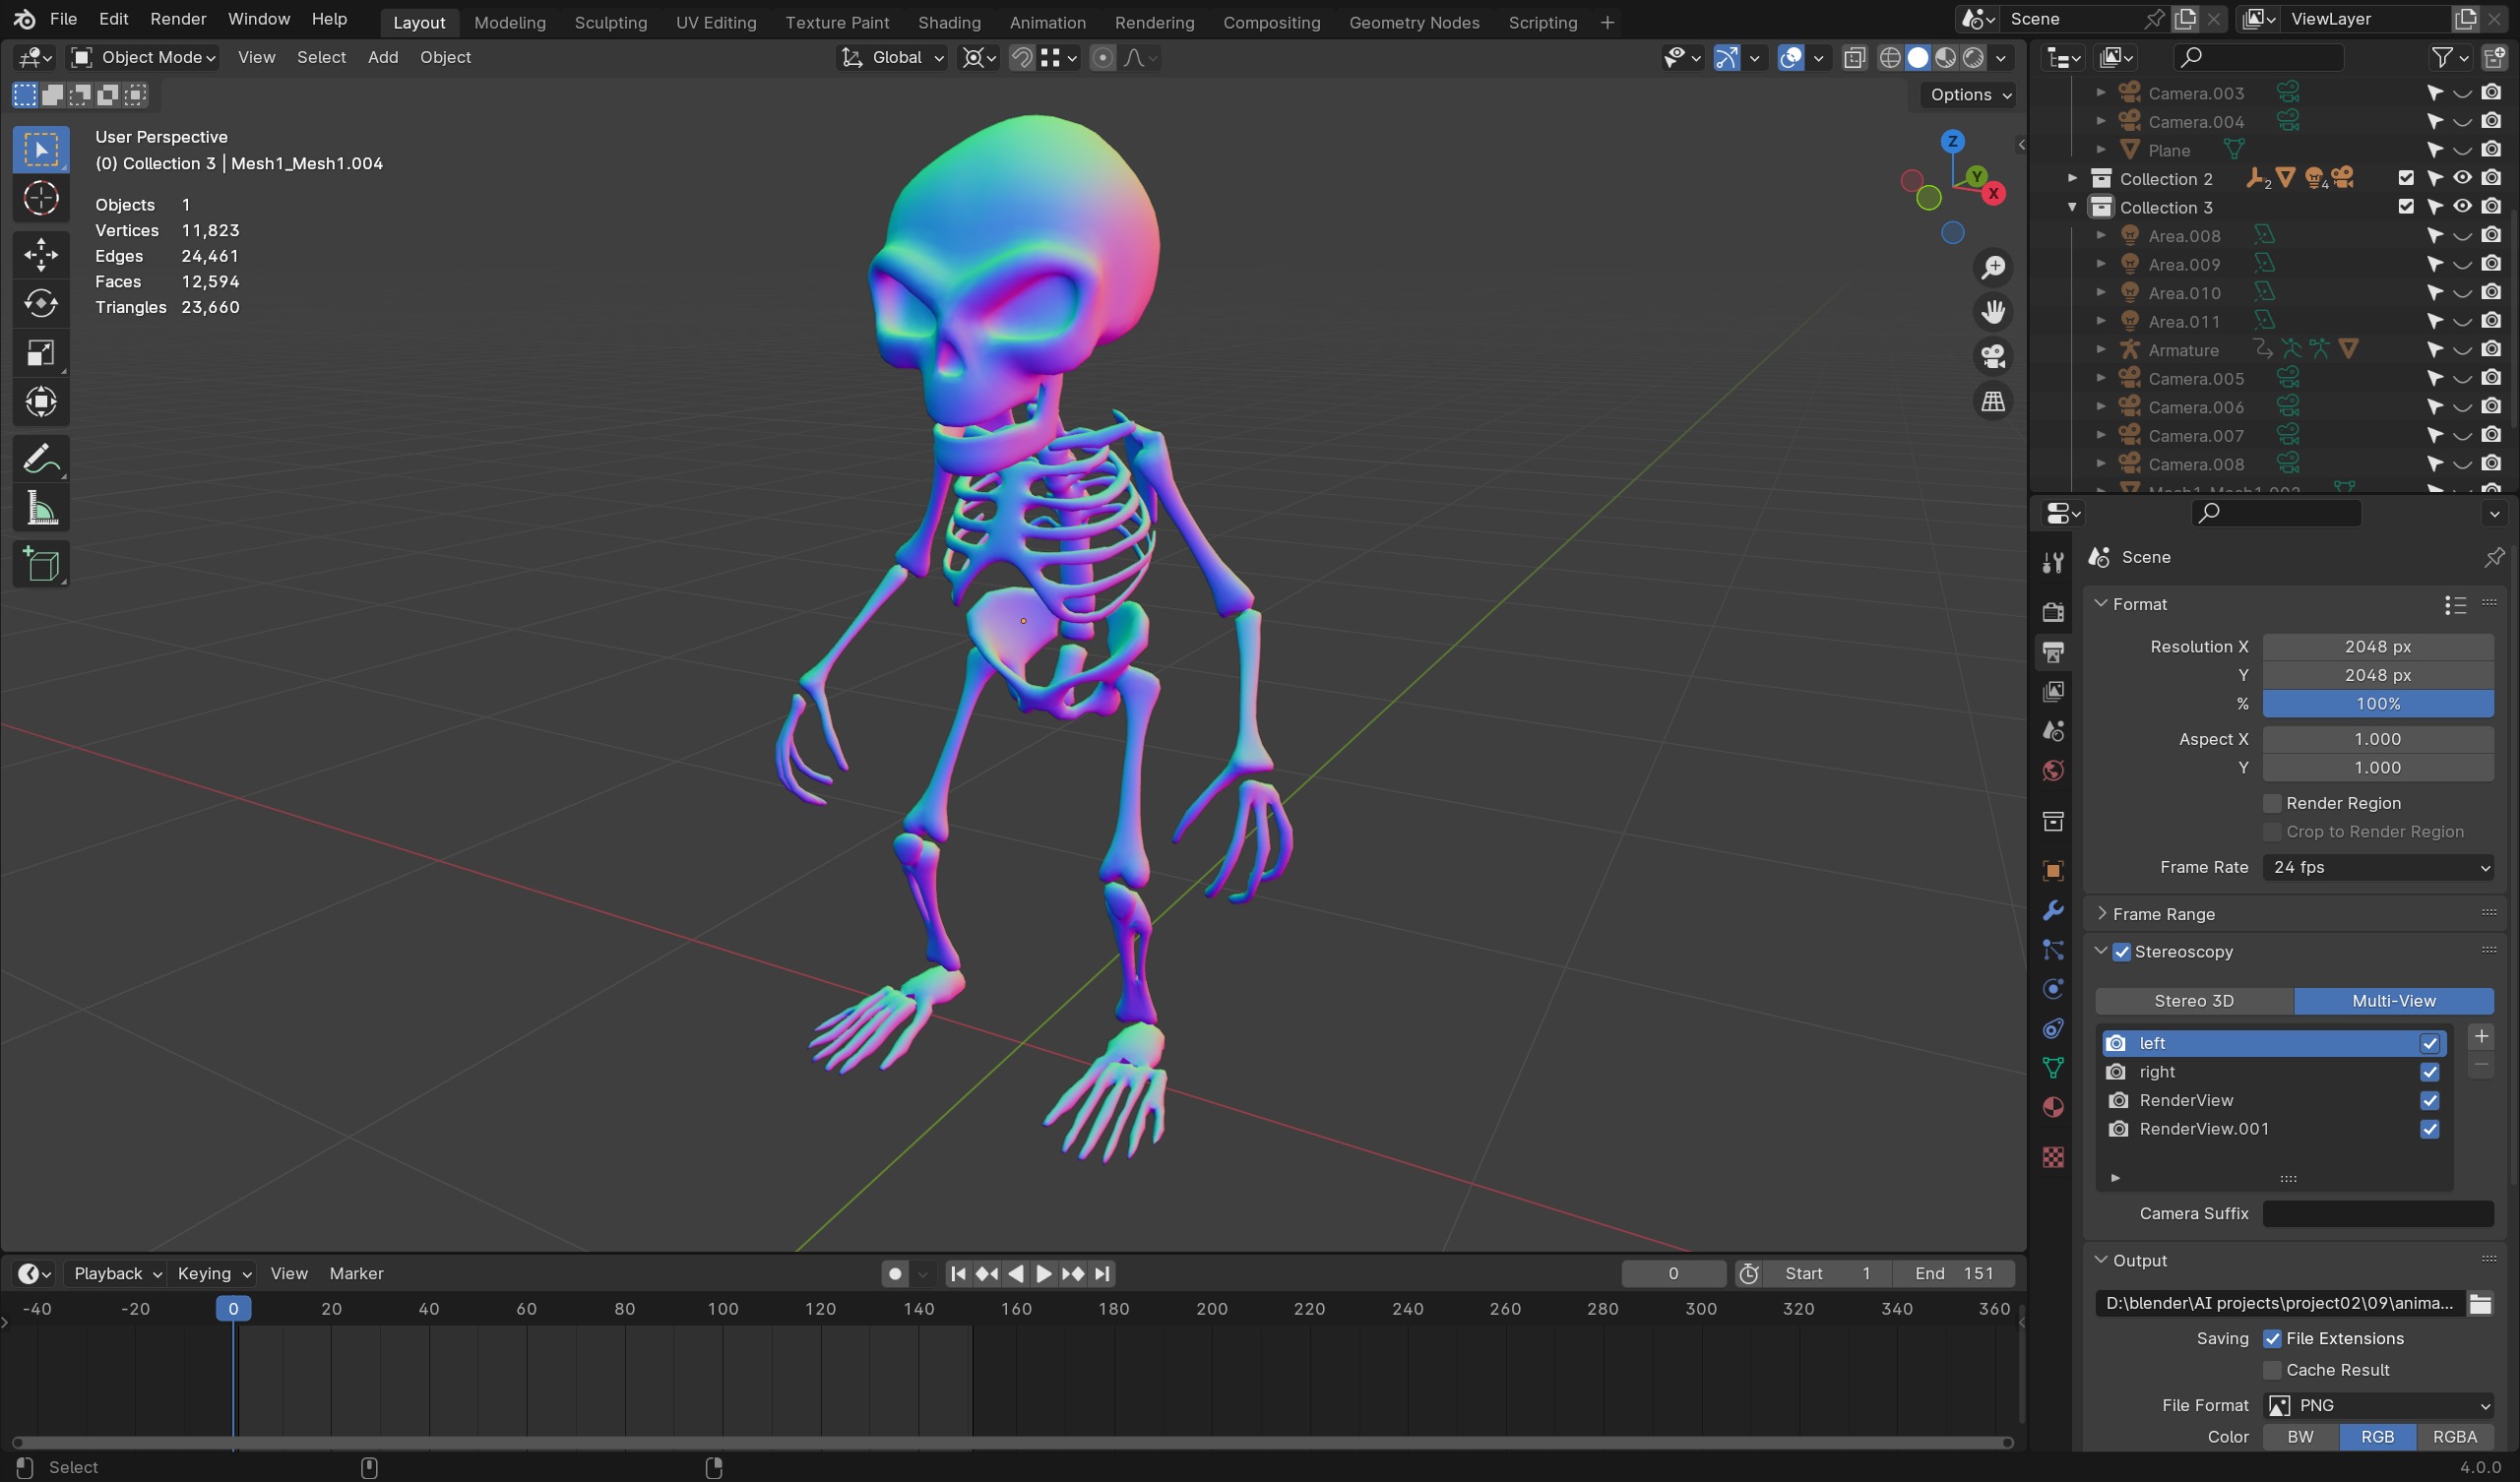2520x1482 pixels.
Task: Open the Output properties tab
Action: click(x=2053, y=652)
